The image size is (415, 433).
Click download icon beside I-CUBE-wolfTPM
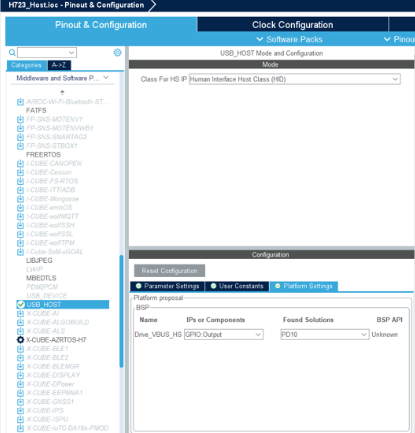pyautogui.click(x=20, y=243)
